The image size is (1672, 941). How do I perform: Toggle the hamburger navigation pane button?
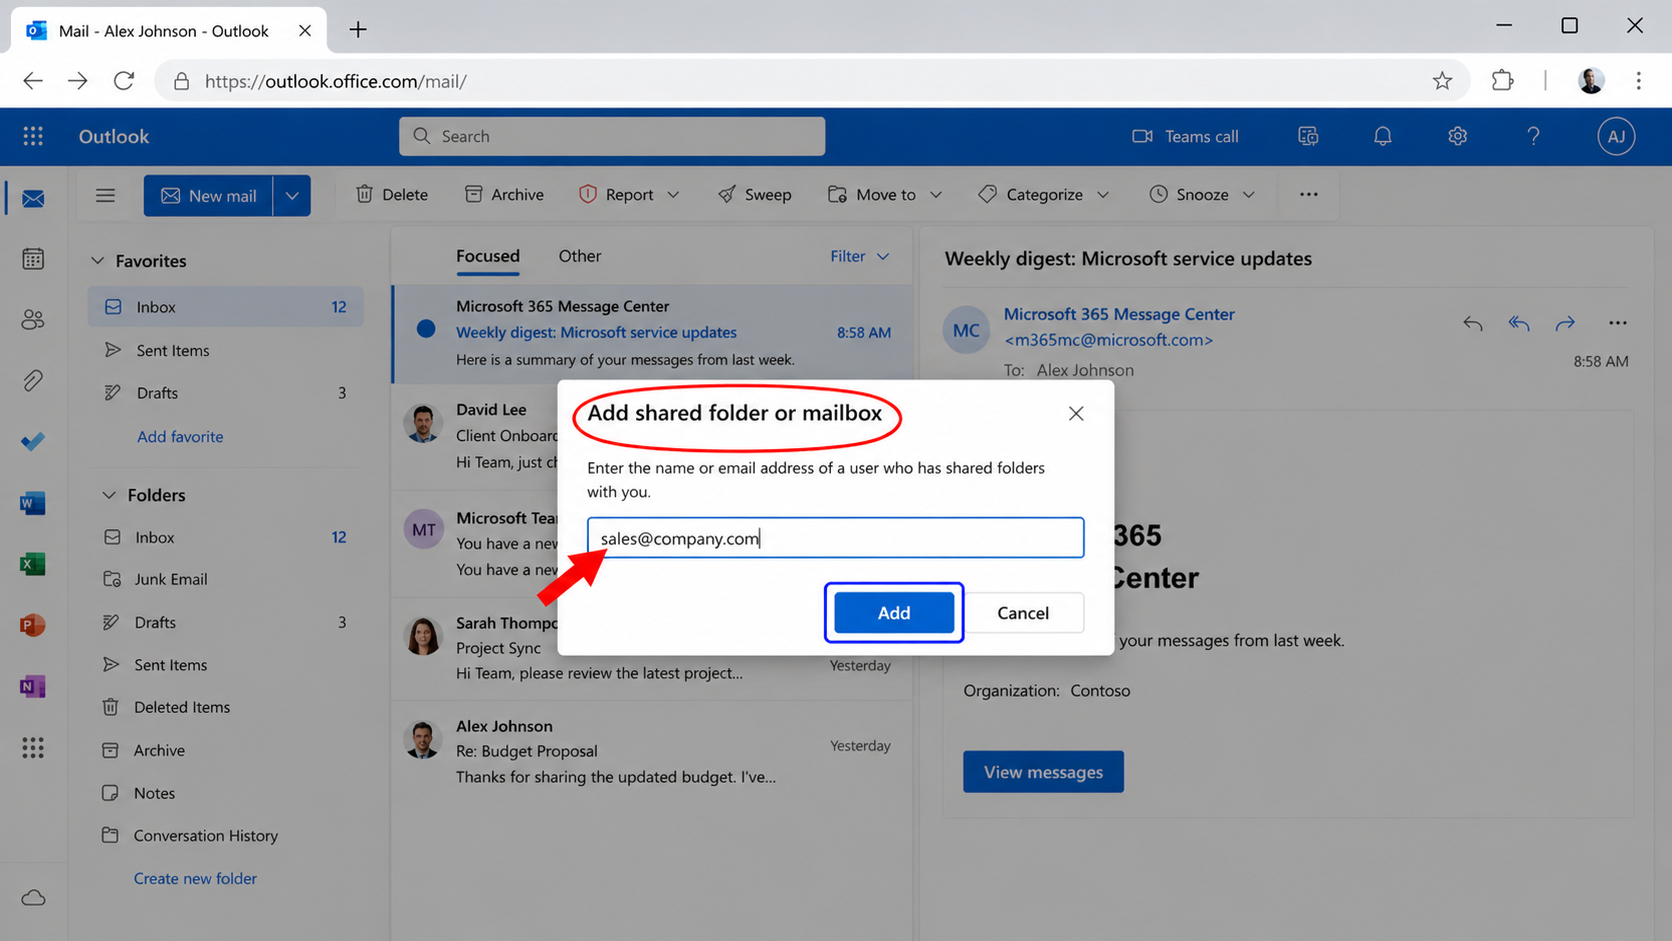[x=105, y=195]
